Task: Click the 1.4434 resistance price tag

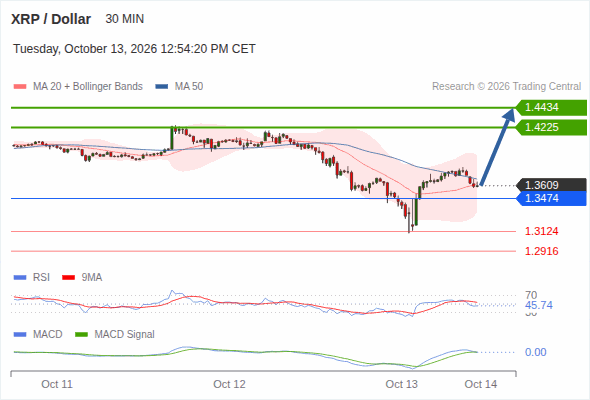Action: pos(551,108)
